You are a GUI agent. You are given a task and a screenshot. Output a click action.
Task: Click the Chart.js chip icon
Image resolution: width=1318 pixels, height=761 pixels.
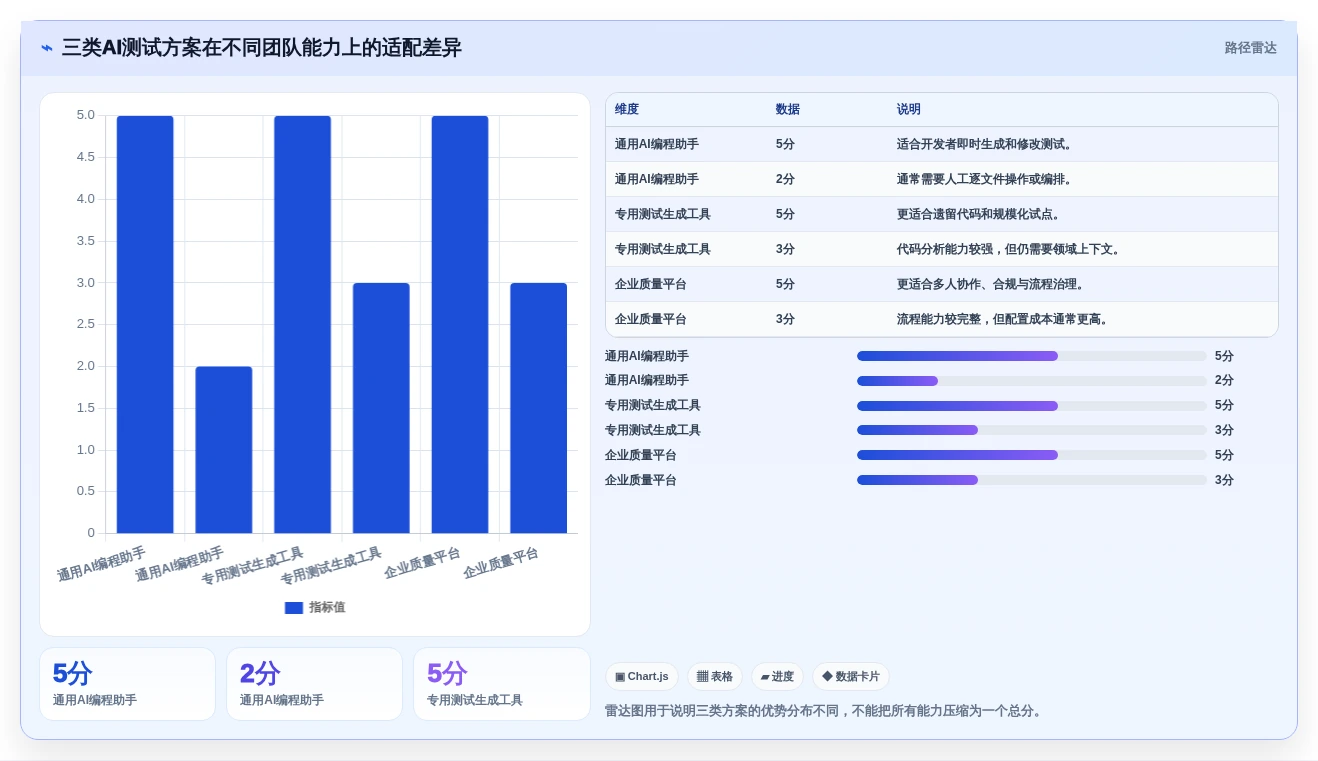(x=620, y=677)
